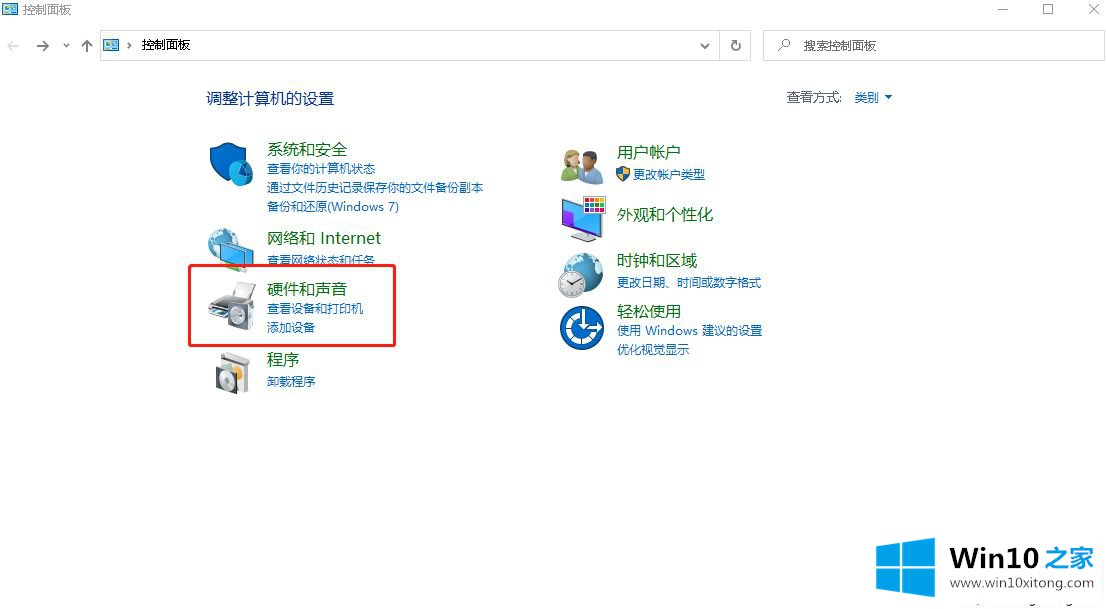Click the Control Panel icon in address bar
Image resolution: width=1106 pixels, height=609 pixels.
[x=111, y=45]
